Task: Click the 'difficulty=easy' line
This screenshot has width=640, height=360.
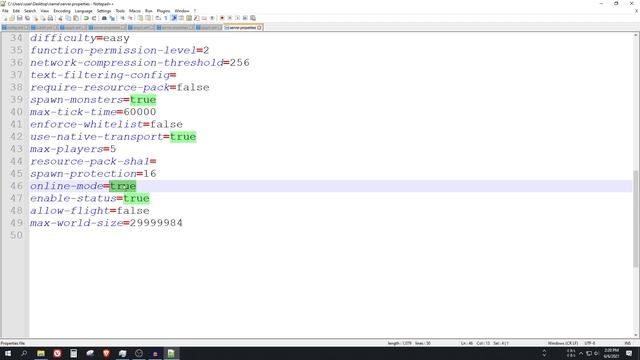Action: pyautogui.click(x=80, y=38)
